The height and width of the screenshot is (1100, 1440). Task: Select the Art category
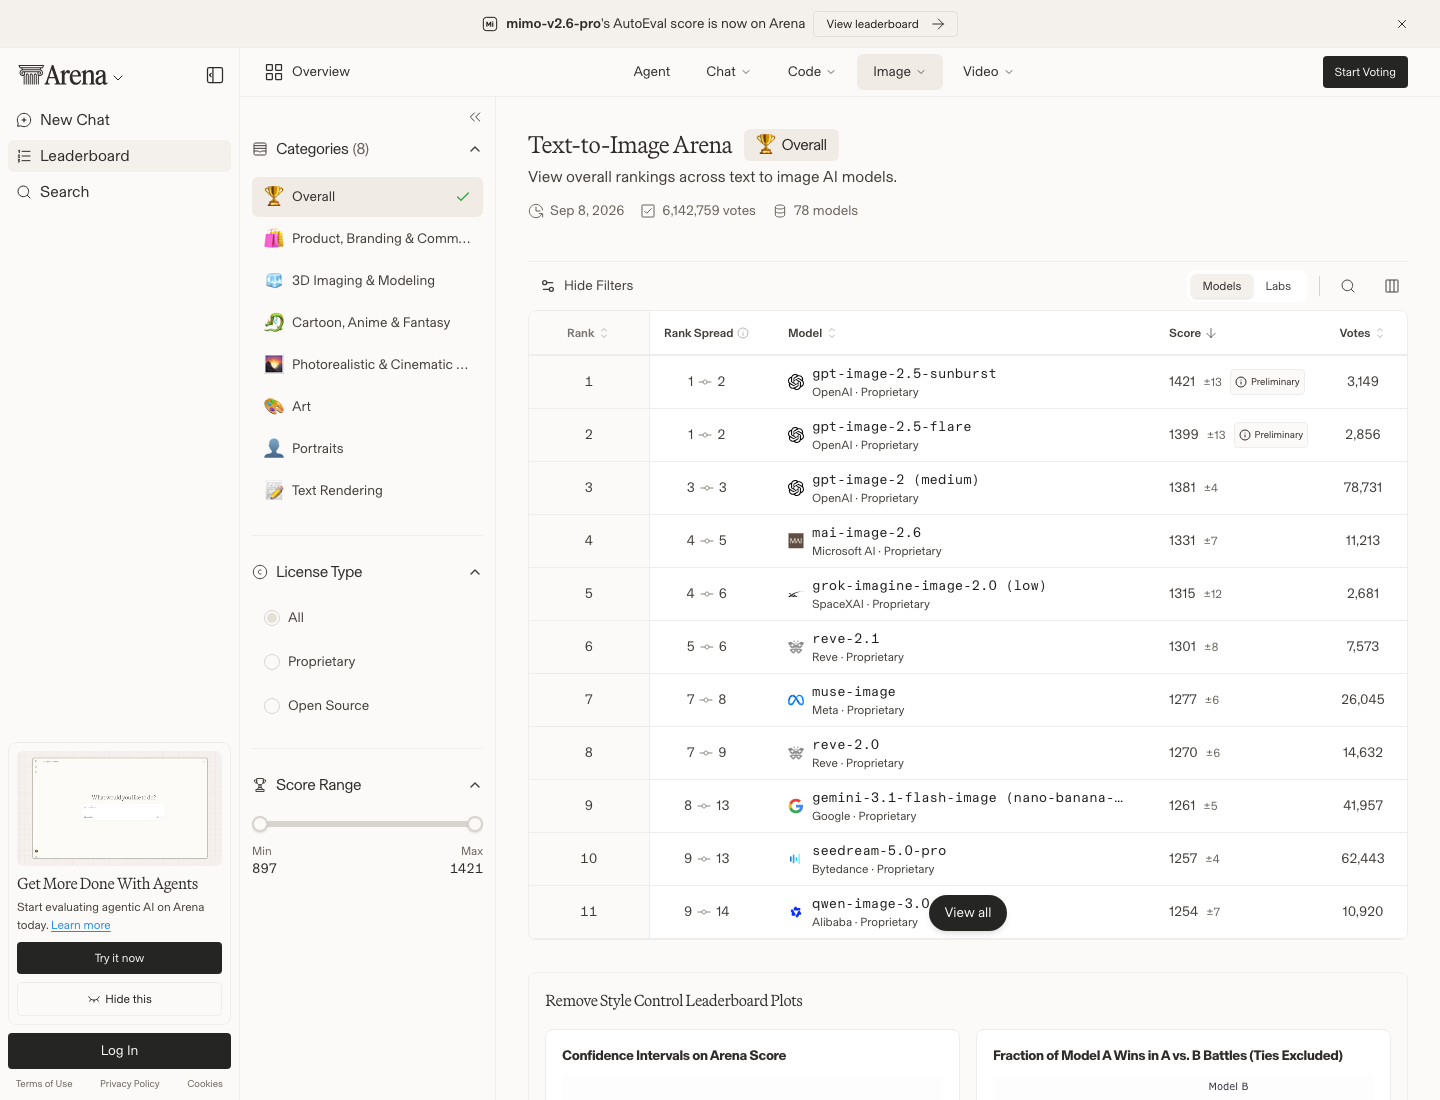point(367,406)
